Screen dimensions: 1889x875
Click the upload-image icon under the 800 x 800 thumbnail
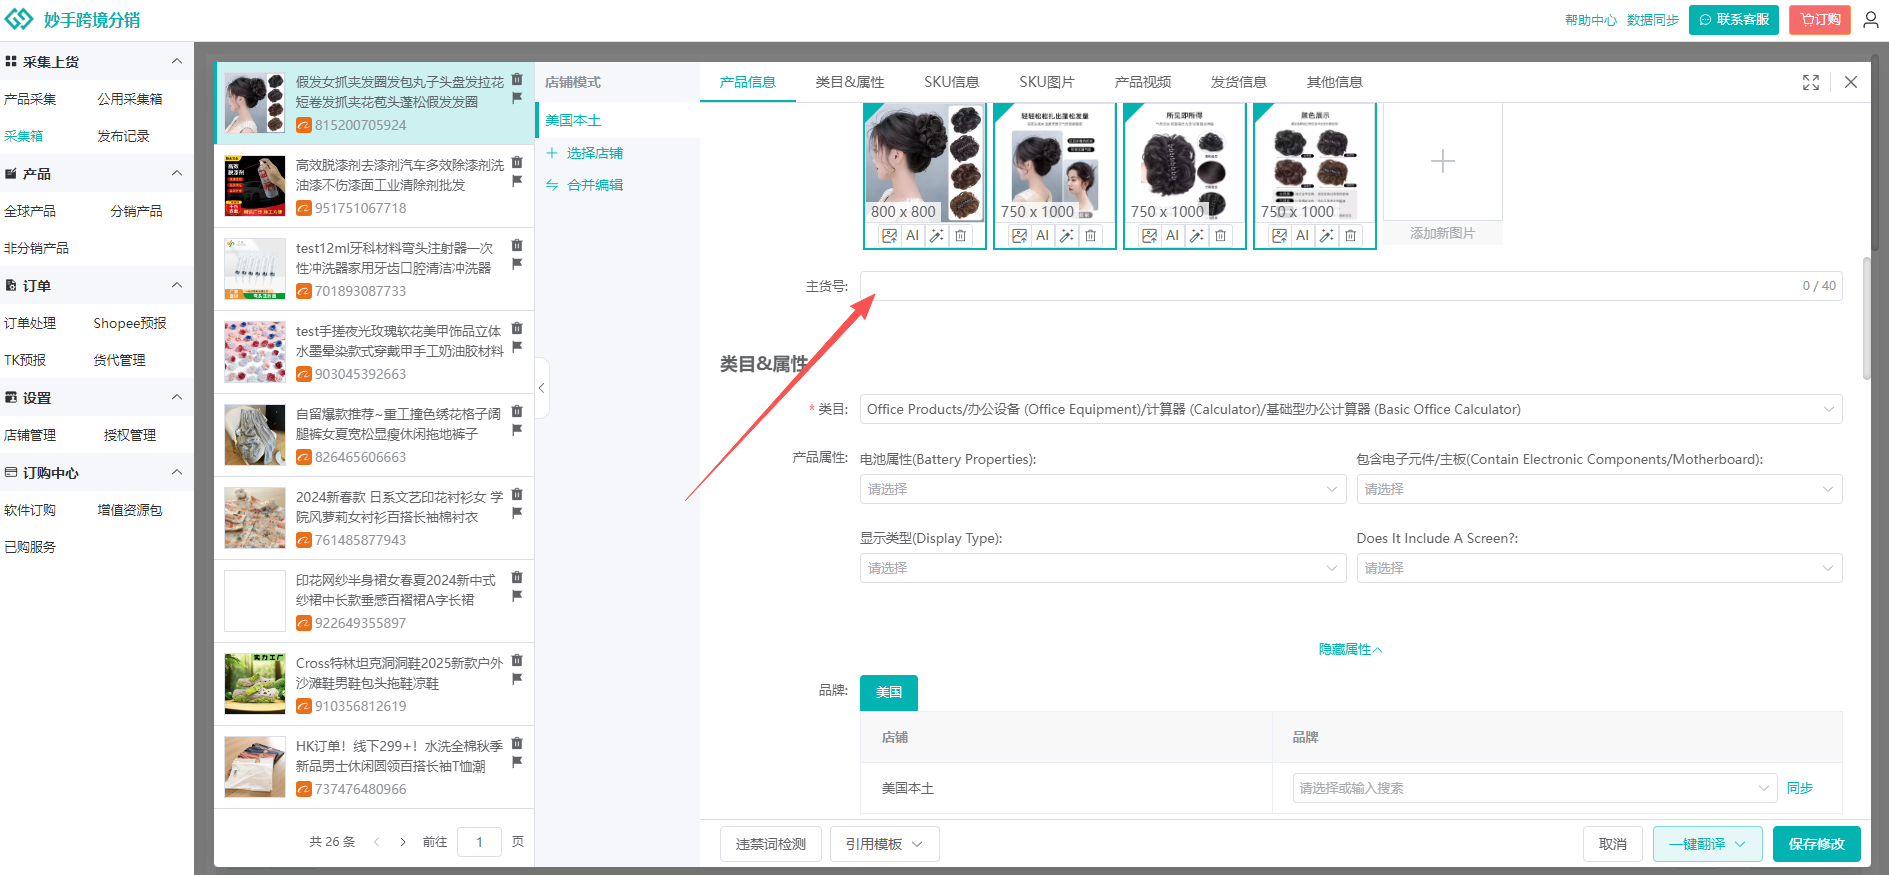click(889, 236)
